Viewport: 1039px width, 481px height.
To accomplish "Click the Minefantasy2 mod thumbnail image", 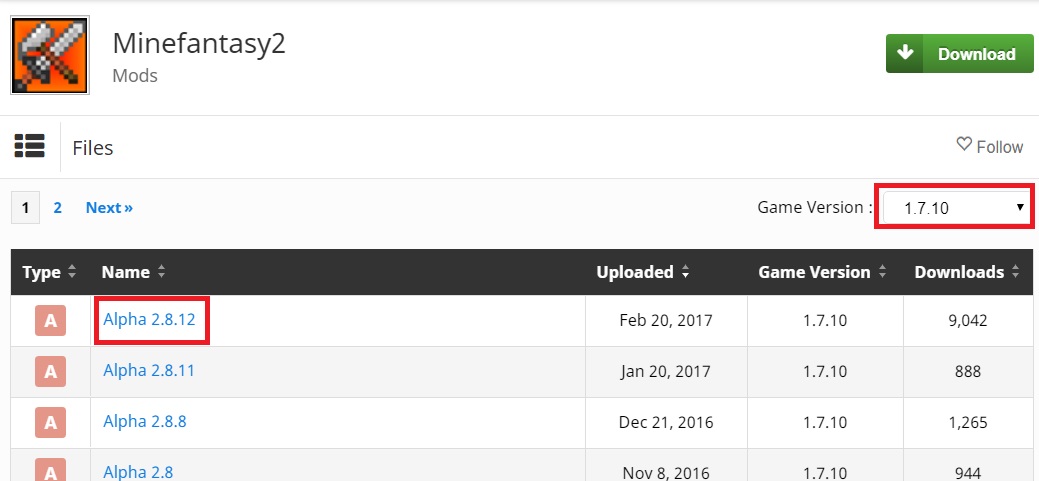I will [50, 56].
